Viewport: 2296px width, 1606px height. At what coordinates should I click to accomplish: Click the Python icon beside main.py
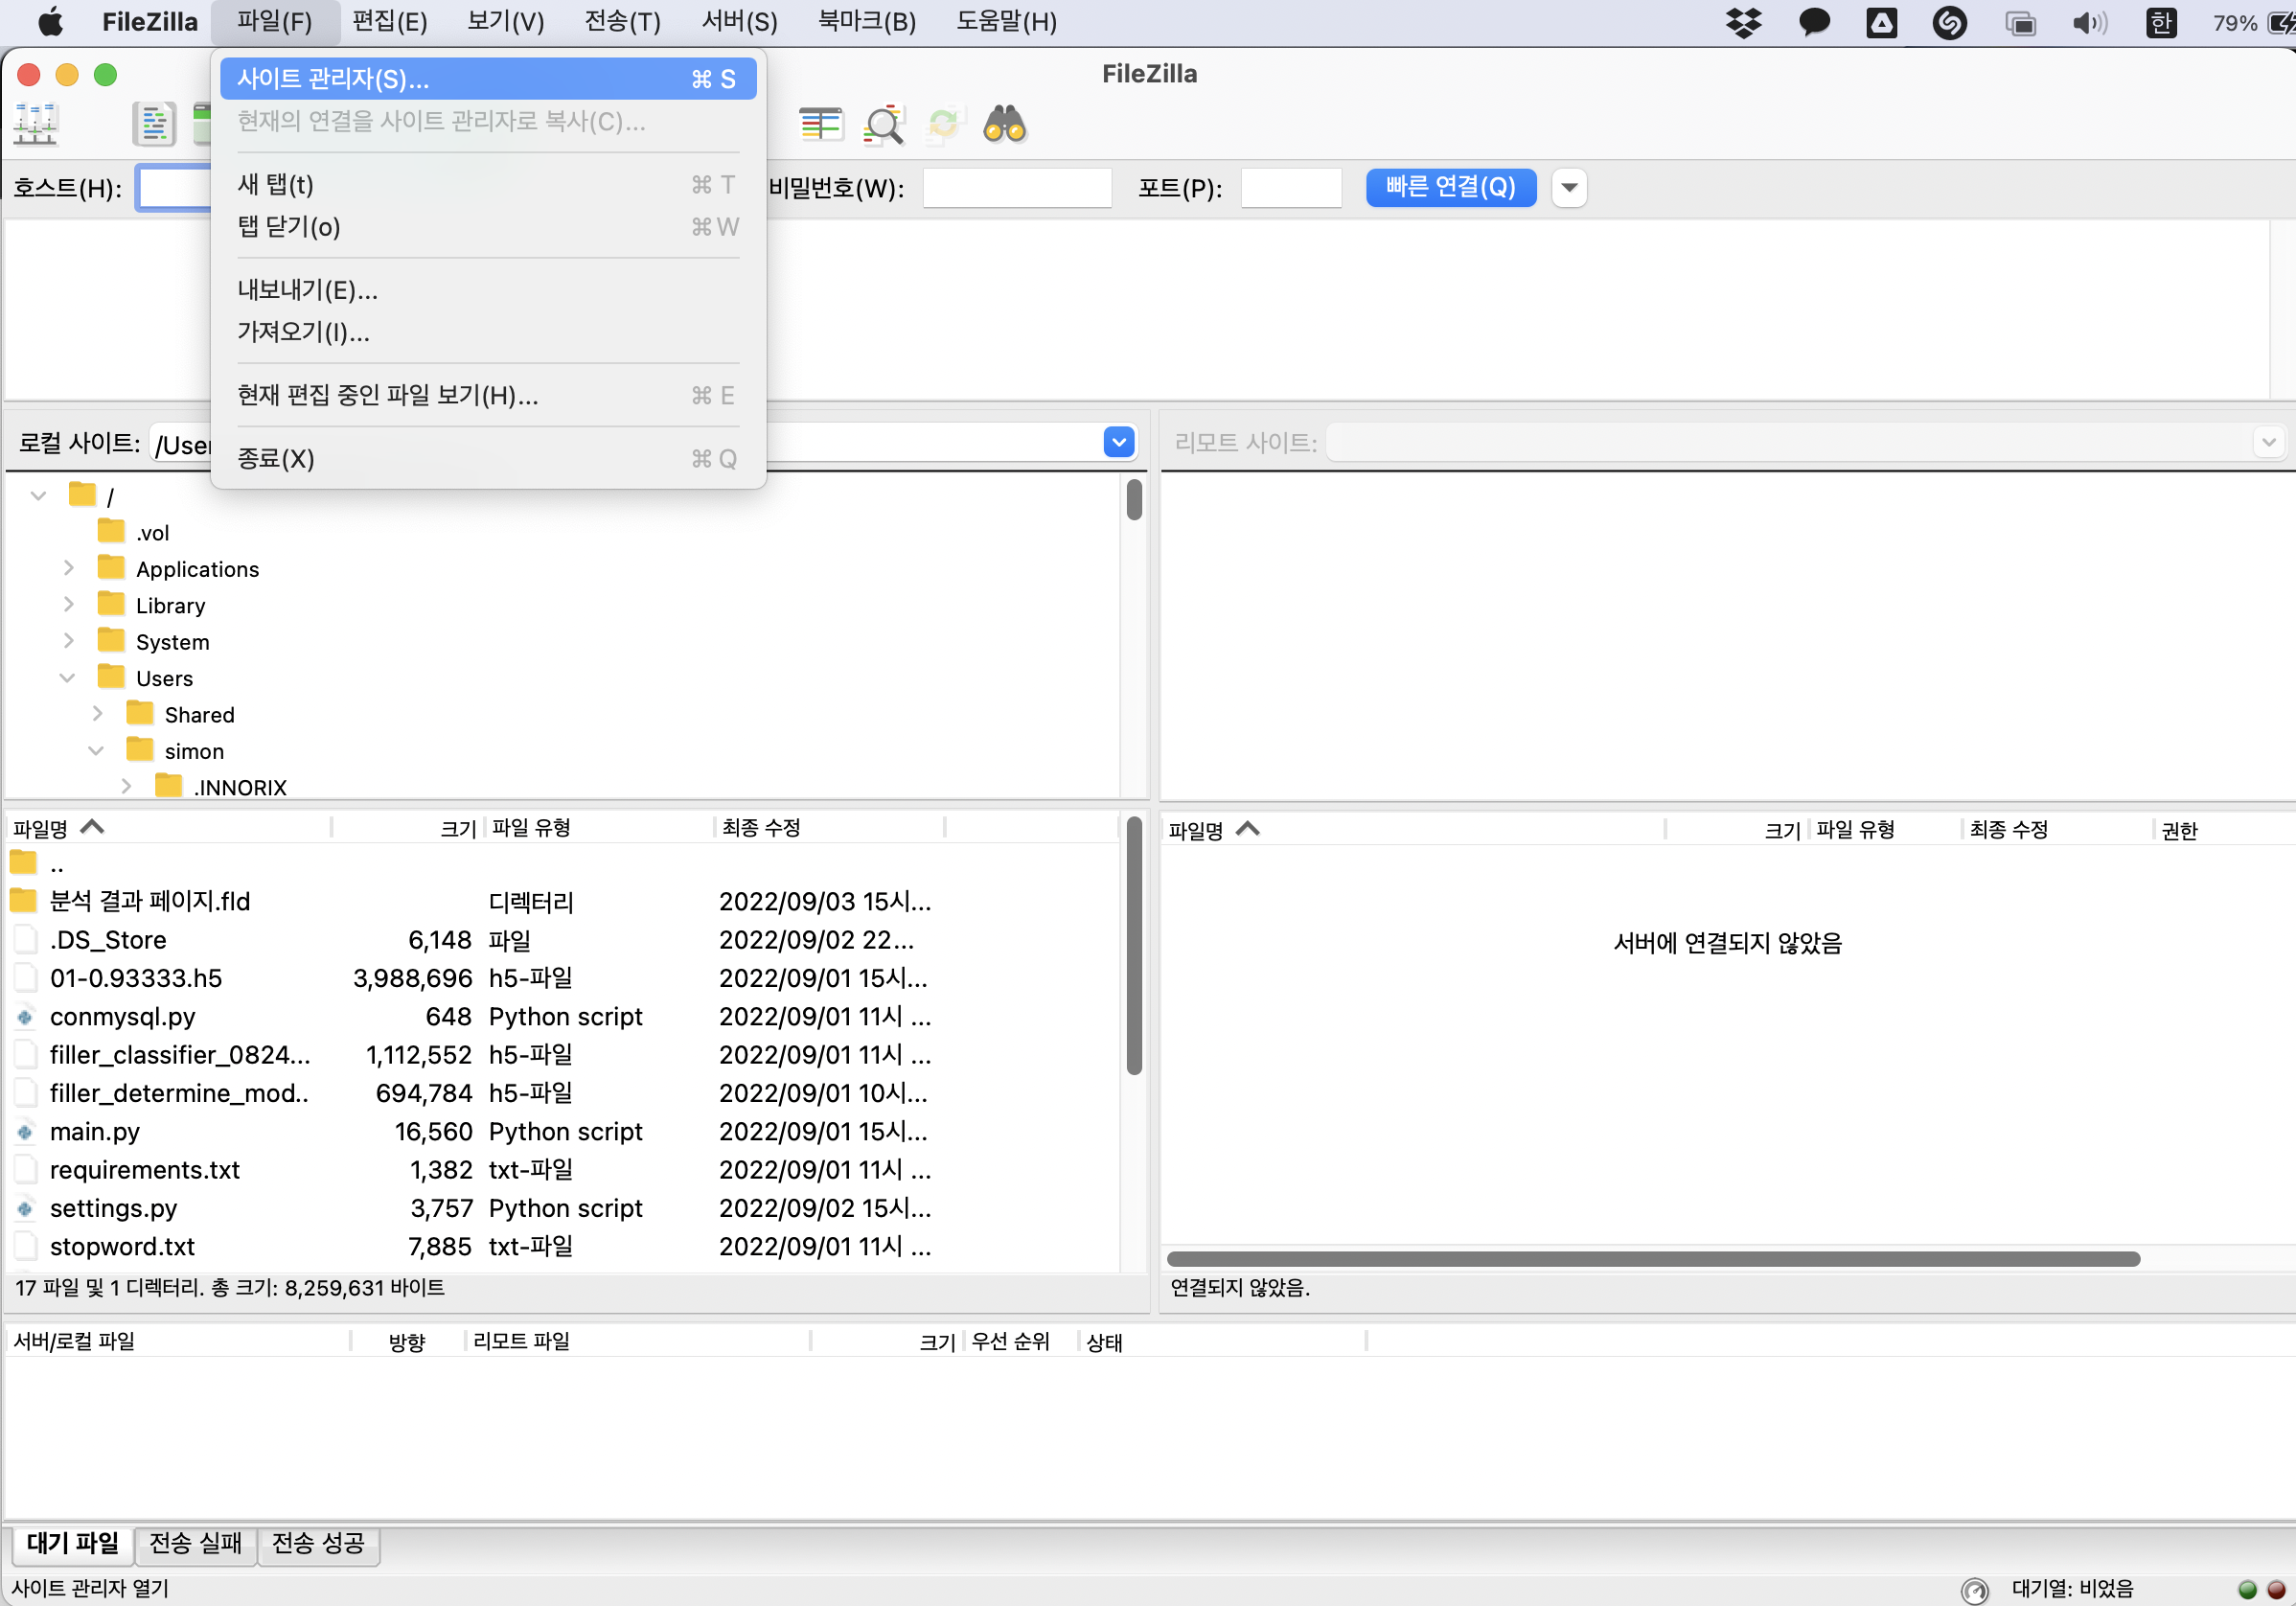pyautogui.click(x=25, y=1132)
